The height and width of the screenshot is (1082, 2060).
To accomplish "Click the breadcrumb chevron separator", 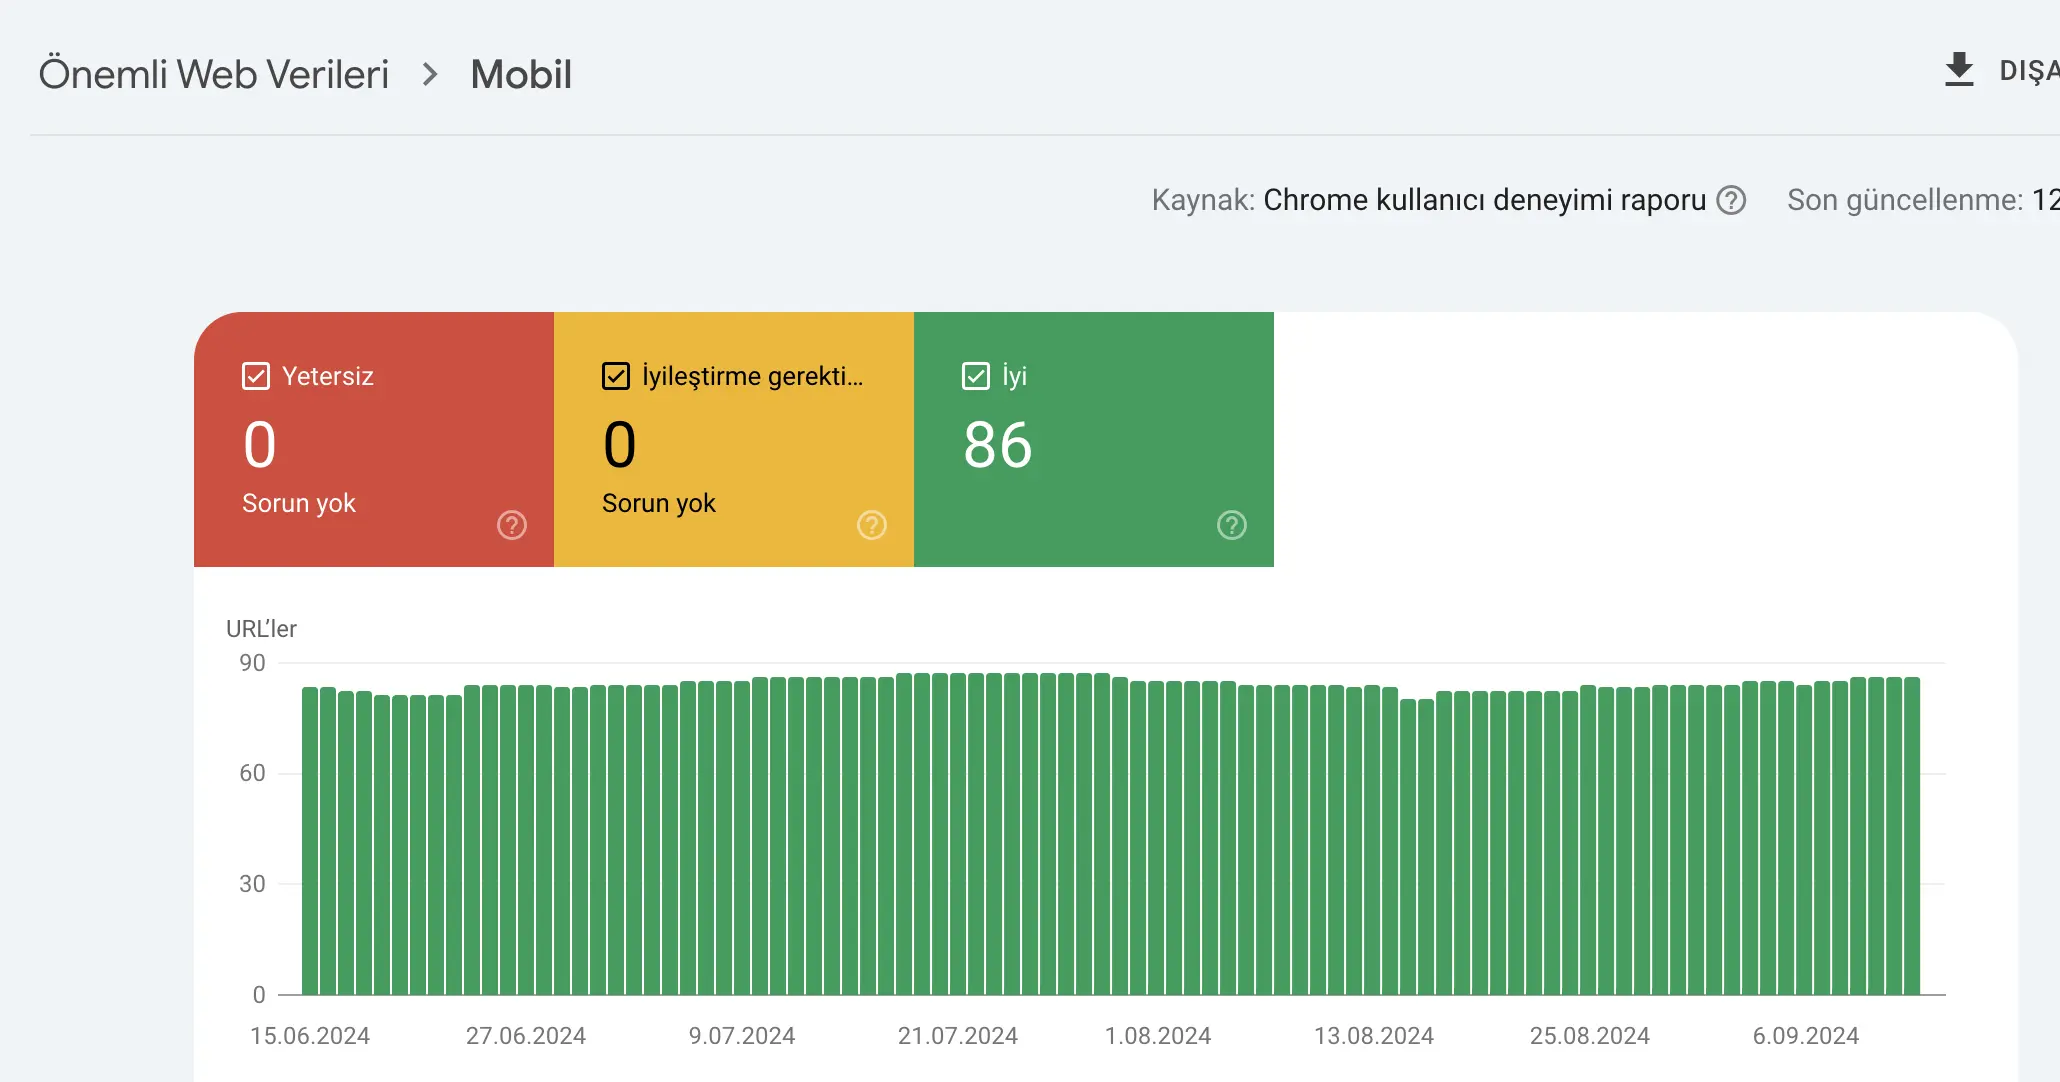I will pos(430,74).
